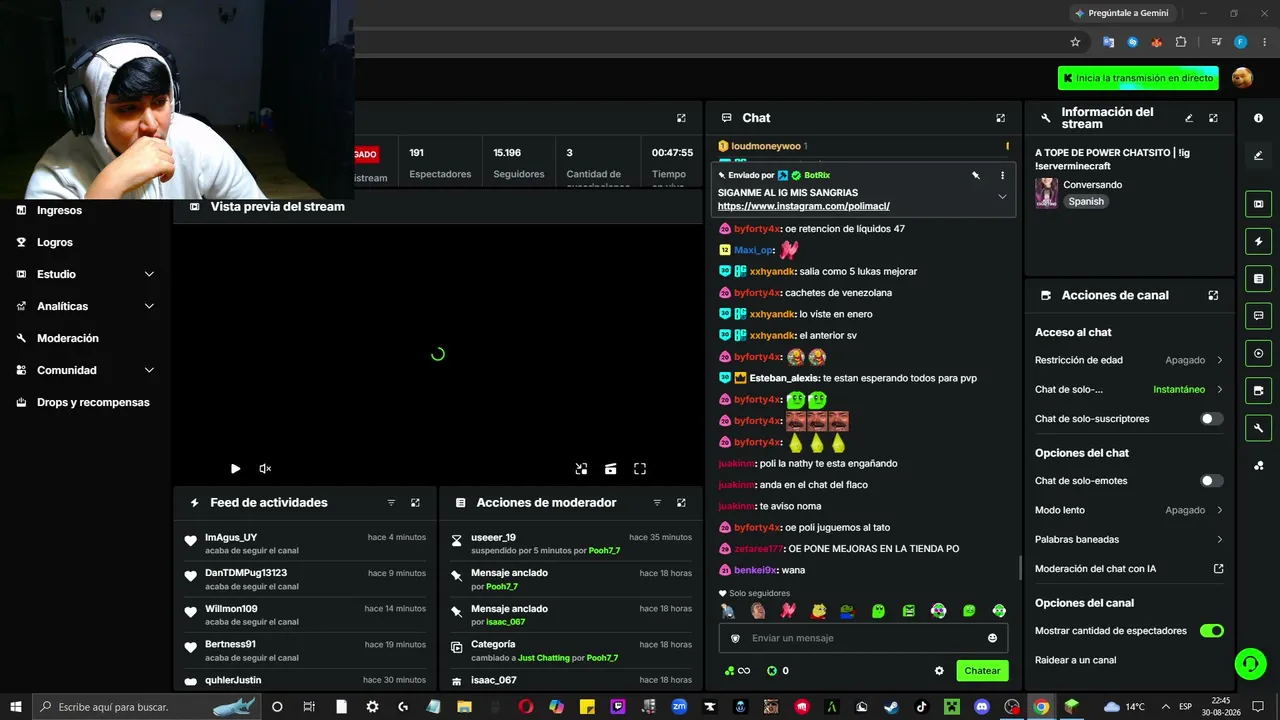The image size is (1280, 720).
Task: Click the Windows taskbar search box
Action: pos(145,706)
